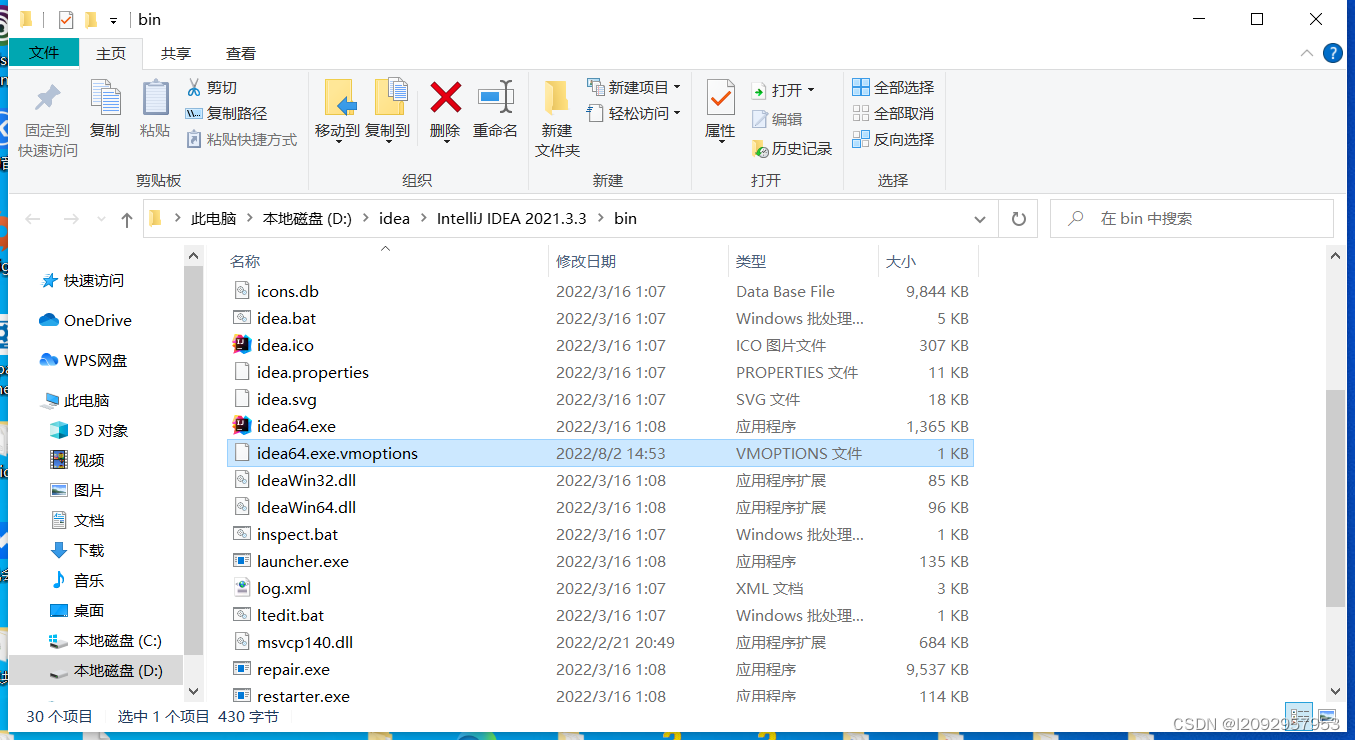
Task: Click the Move to dropdown arrow
Action: [x=337, y=142]
